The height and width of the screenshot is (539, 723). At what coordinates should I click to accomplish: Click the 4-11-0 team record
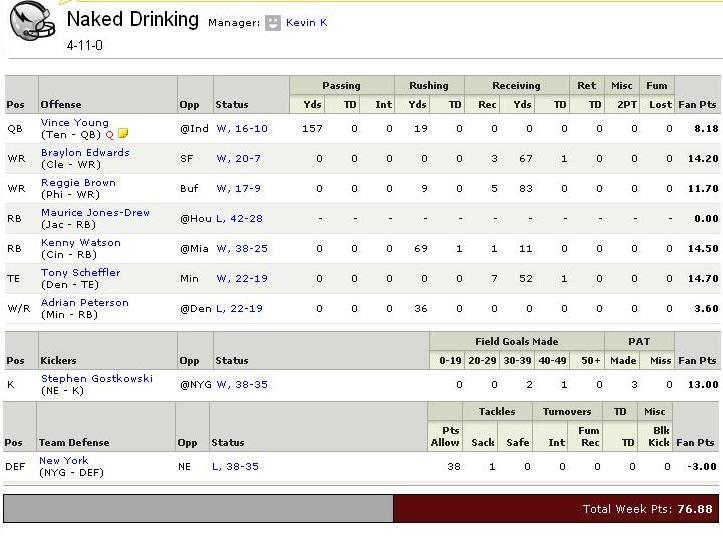(x=85, y=45)
